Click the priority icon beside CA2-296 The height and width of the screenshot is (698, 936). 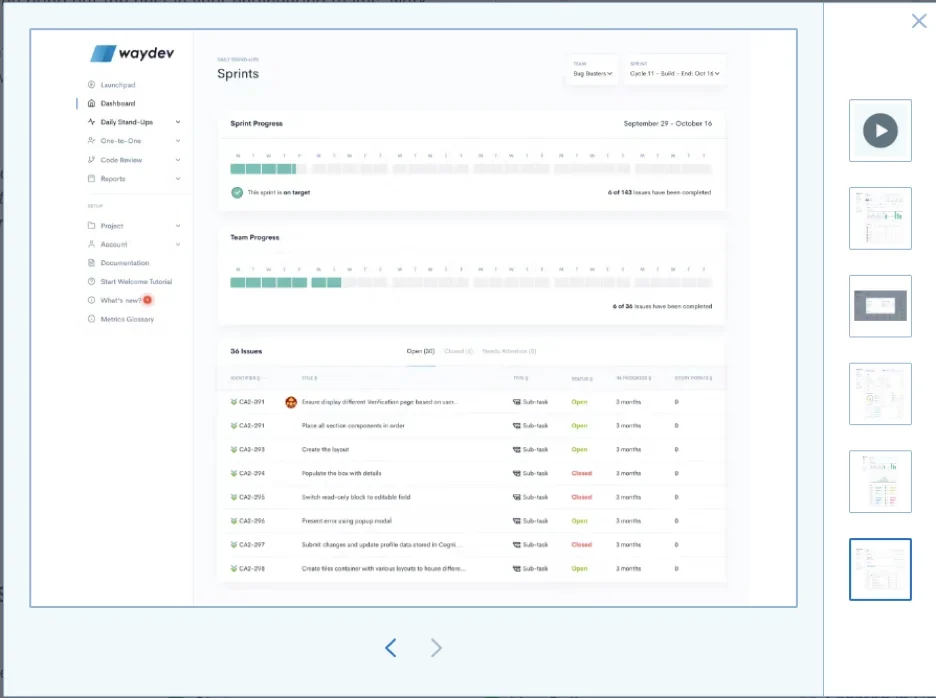(233, 521)
